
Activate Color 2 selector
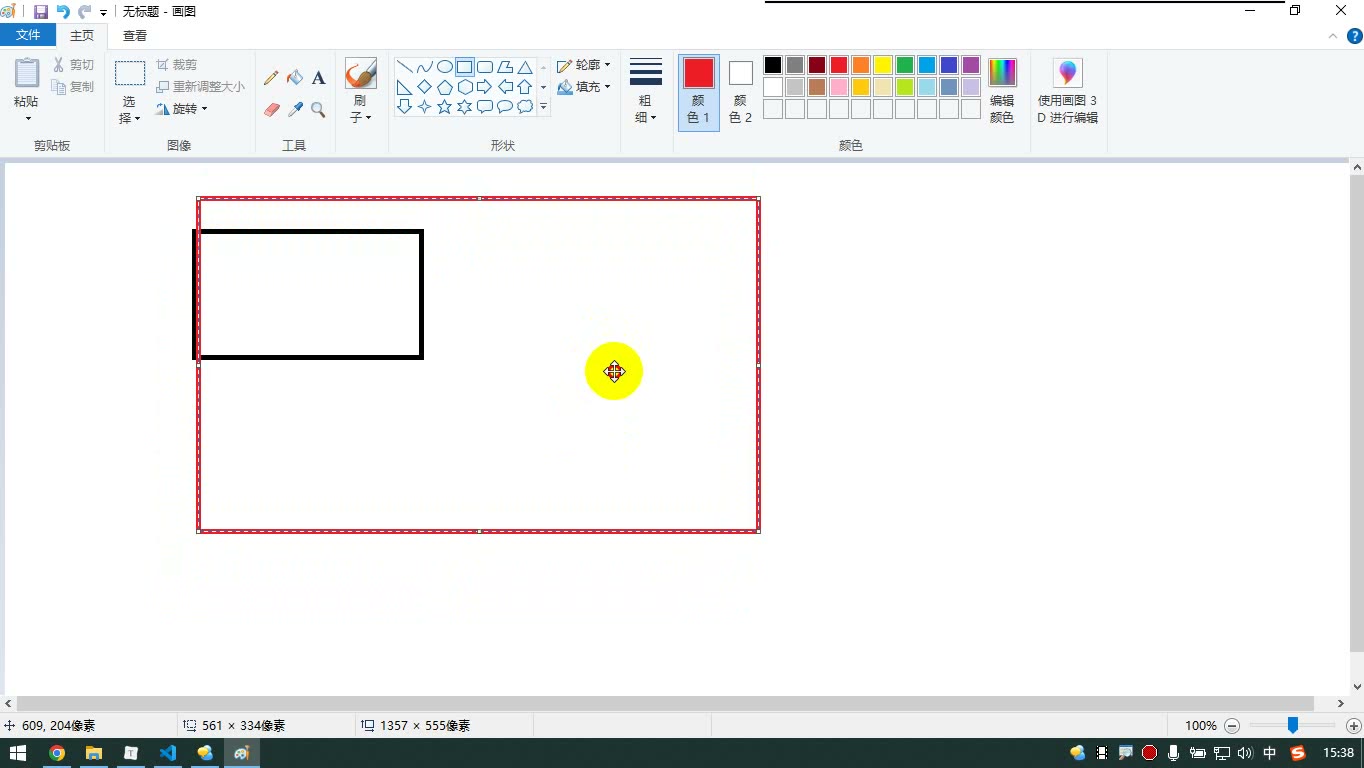(741, 91)
